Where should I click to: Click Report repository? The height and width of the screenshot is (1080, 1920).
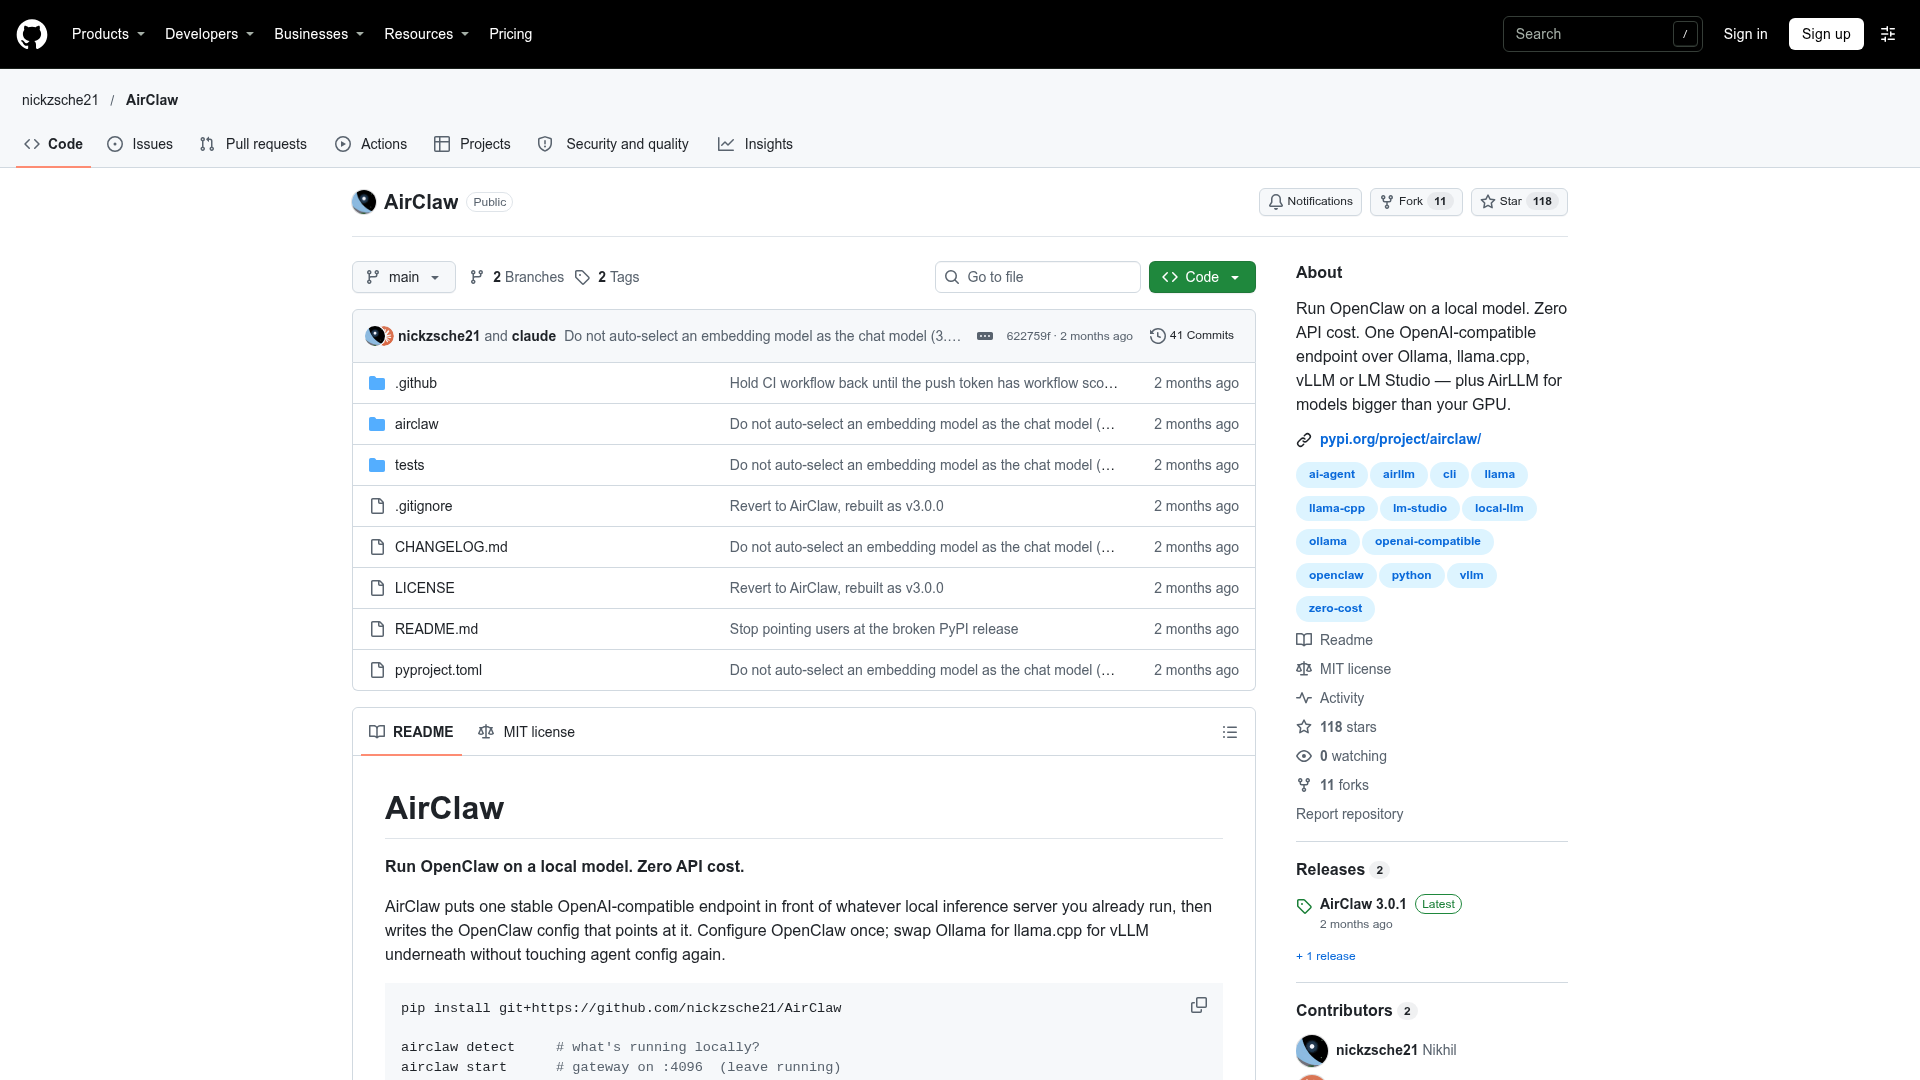click(x=1349, y=814)
